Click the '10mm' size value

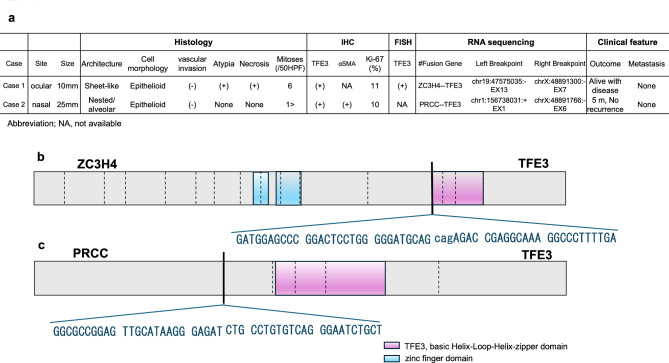[x=67, y=86]
